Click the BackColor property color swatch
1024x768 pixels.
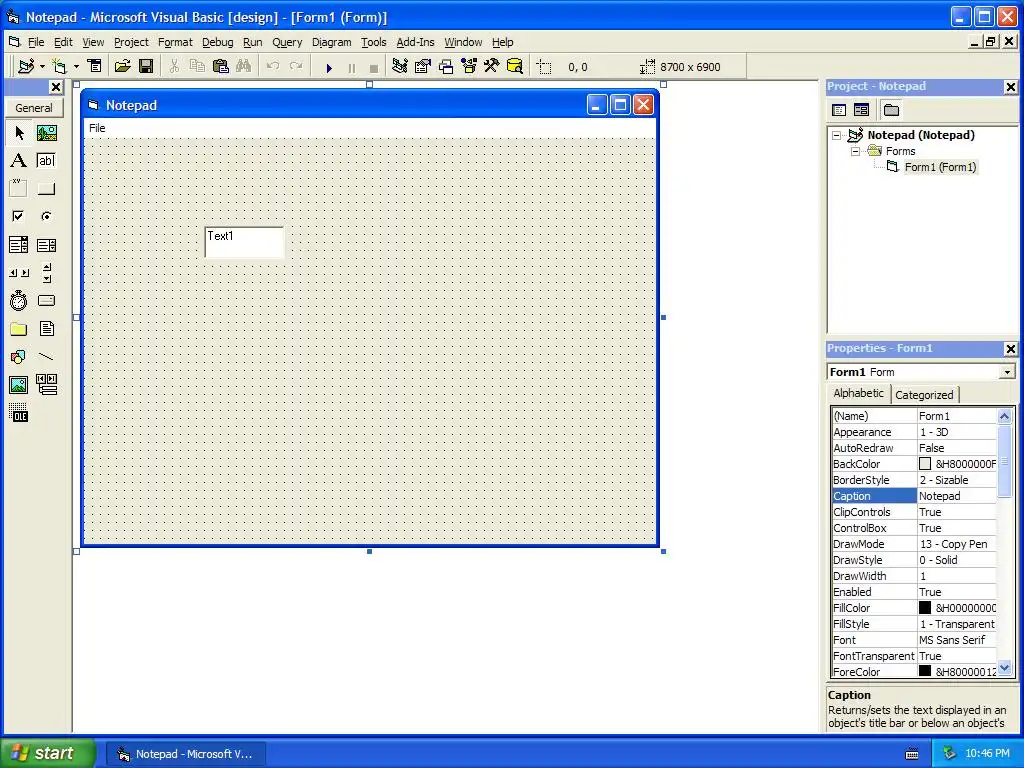click(925, 464)
